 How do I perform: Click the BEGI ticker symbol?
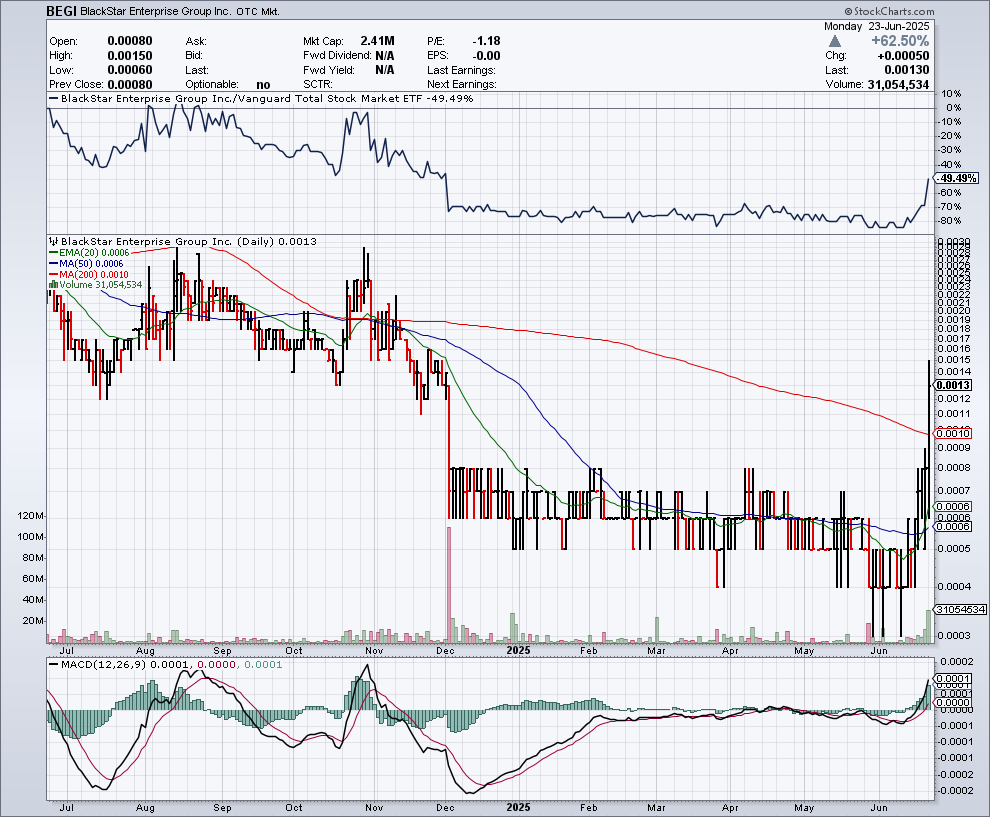pos(62,11)
